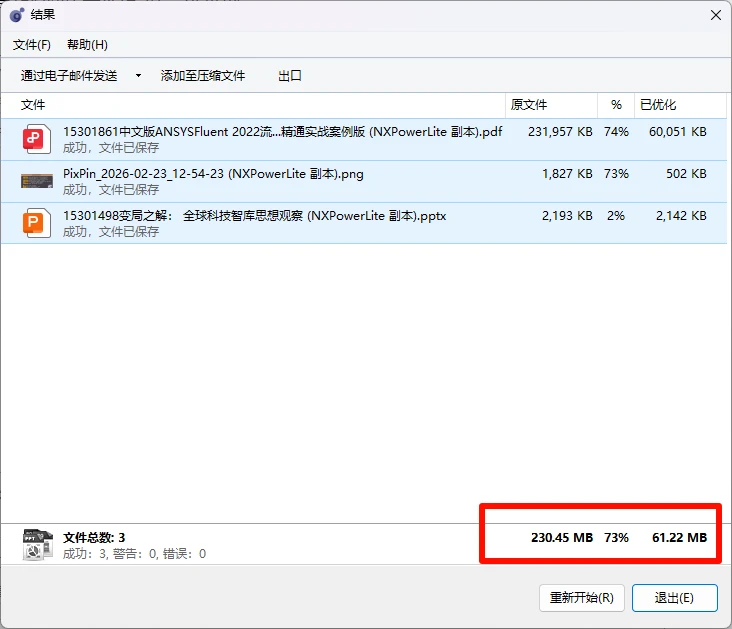This screenshot has height=629, width=732.
Task: Click the 2,193 KB original size value
Action: pos(567,216)
